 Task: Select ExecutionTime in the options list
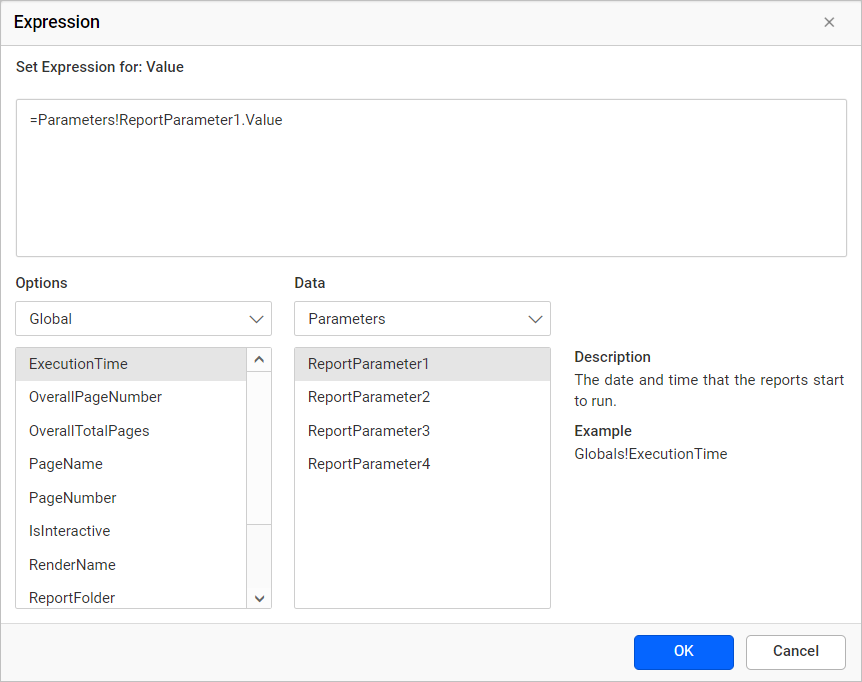point(131,364)
